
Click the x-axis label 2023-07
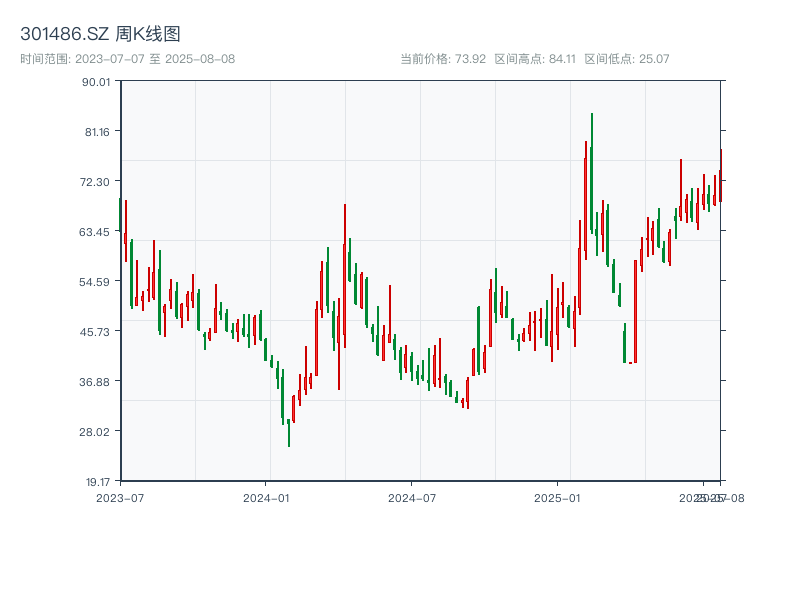120,498
